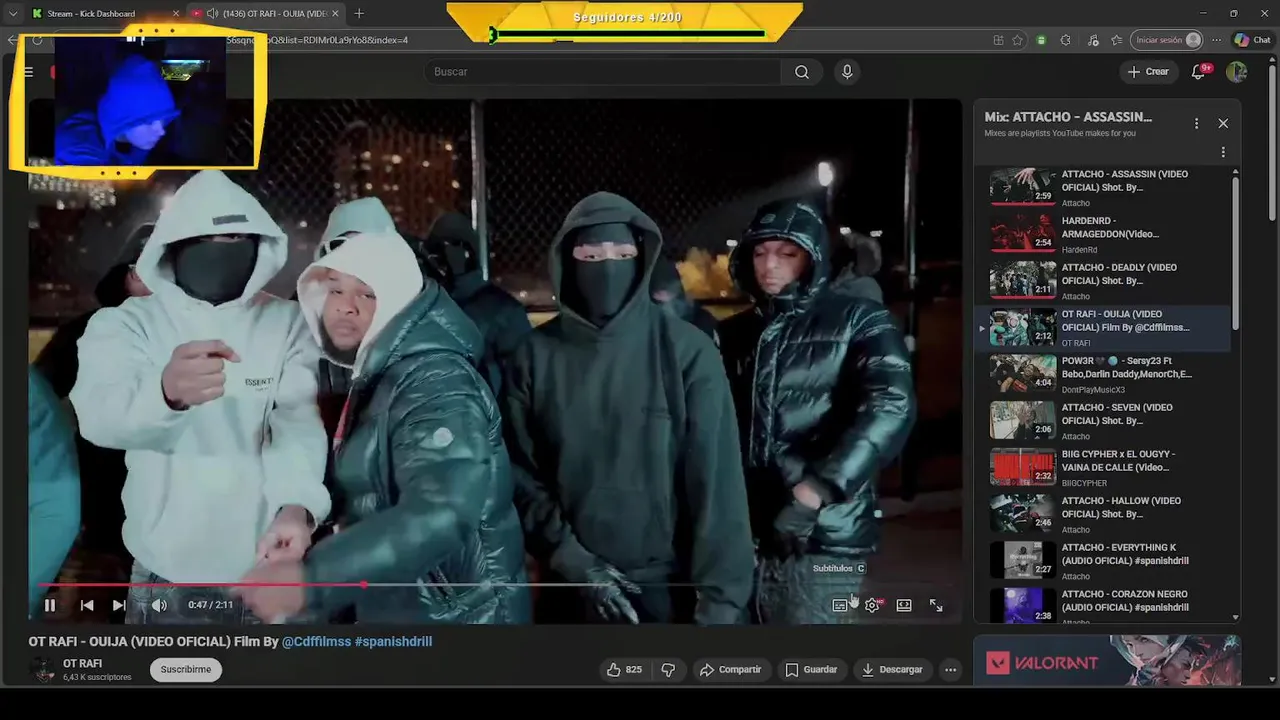Select OT RAFI - OUIJA playlist entry
Screen dimensions: 1280x720
tap(1104, 328)
